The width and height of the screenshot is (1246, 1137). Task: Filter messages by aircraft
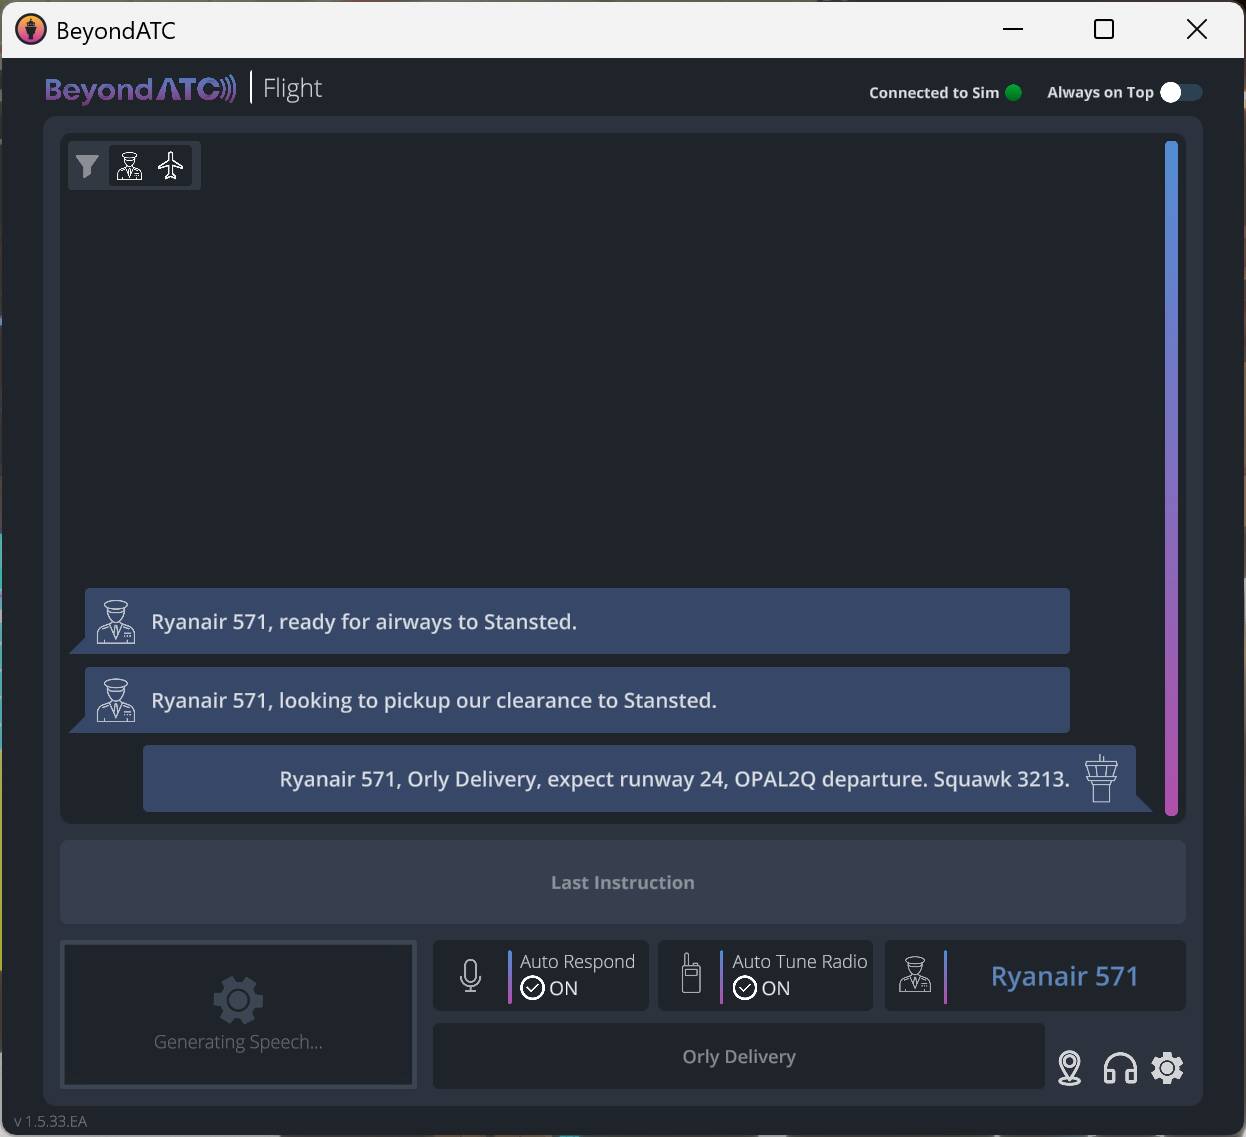pyautogui.click(x=170, y=166)
